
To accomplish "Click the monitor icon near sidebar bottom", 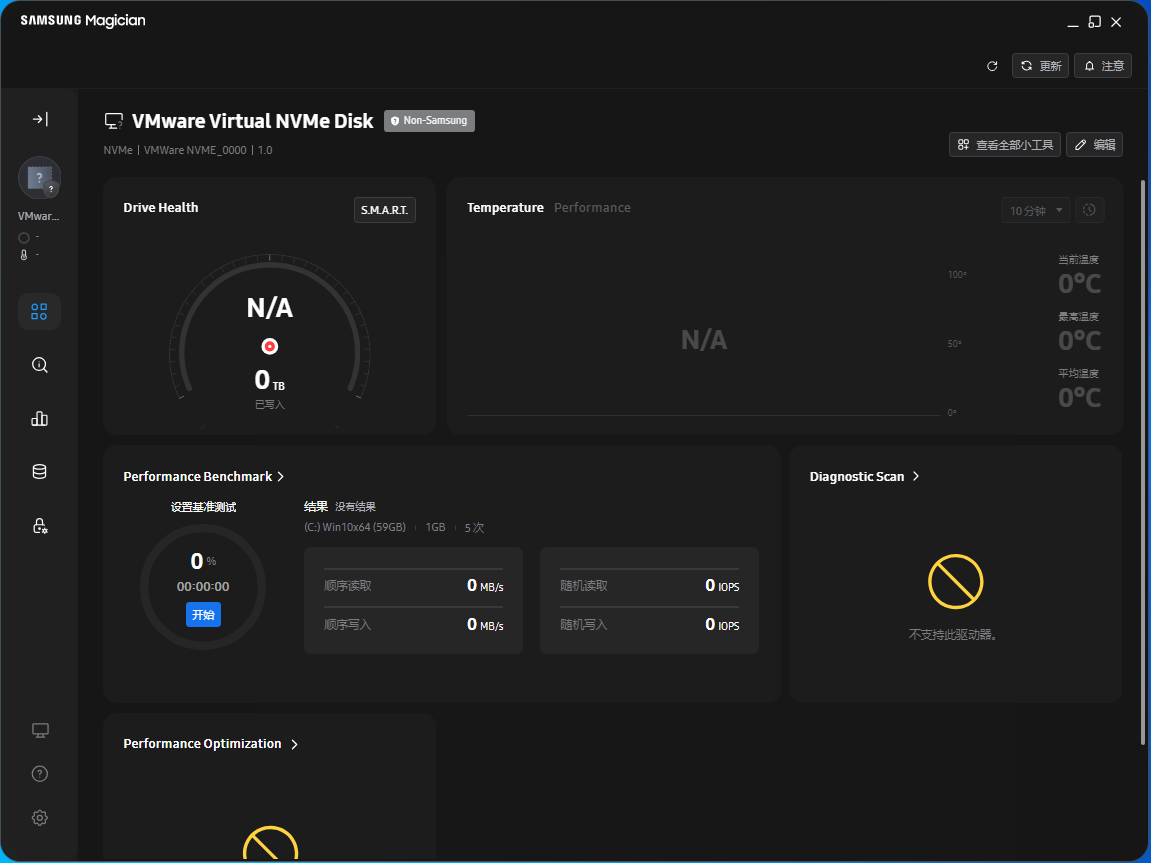I will point(39,730).
